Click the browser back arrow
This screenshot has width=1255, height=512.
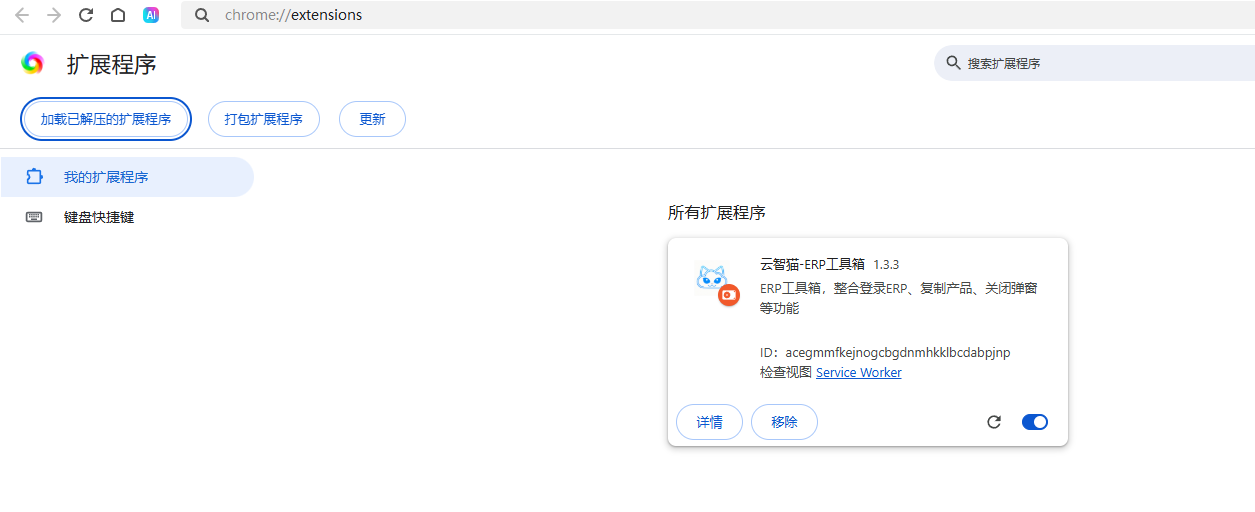(x=22, y=15)
